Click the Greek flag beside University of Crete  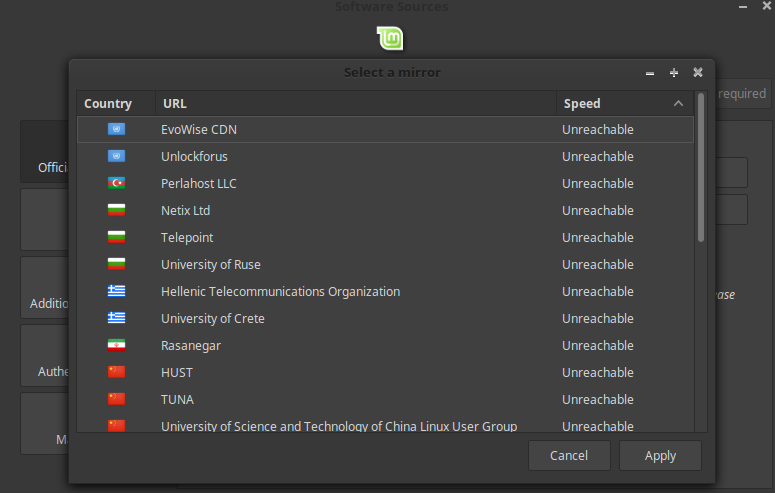117,318
